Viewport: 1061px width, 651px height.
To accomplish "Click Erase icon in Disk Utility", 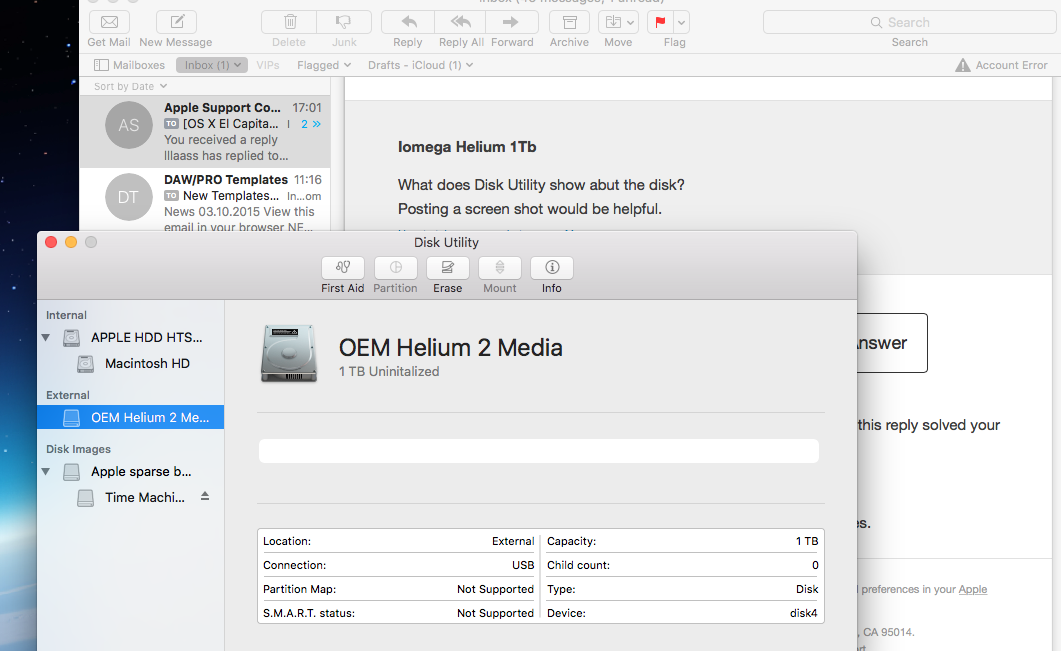I will coord(447,268).
